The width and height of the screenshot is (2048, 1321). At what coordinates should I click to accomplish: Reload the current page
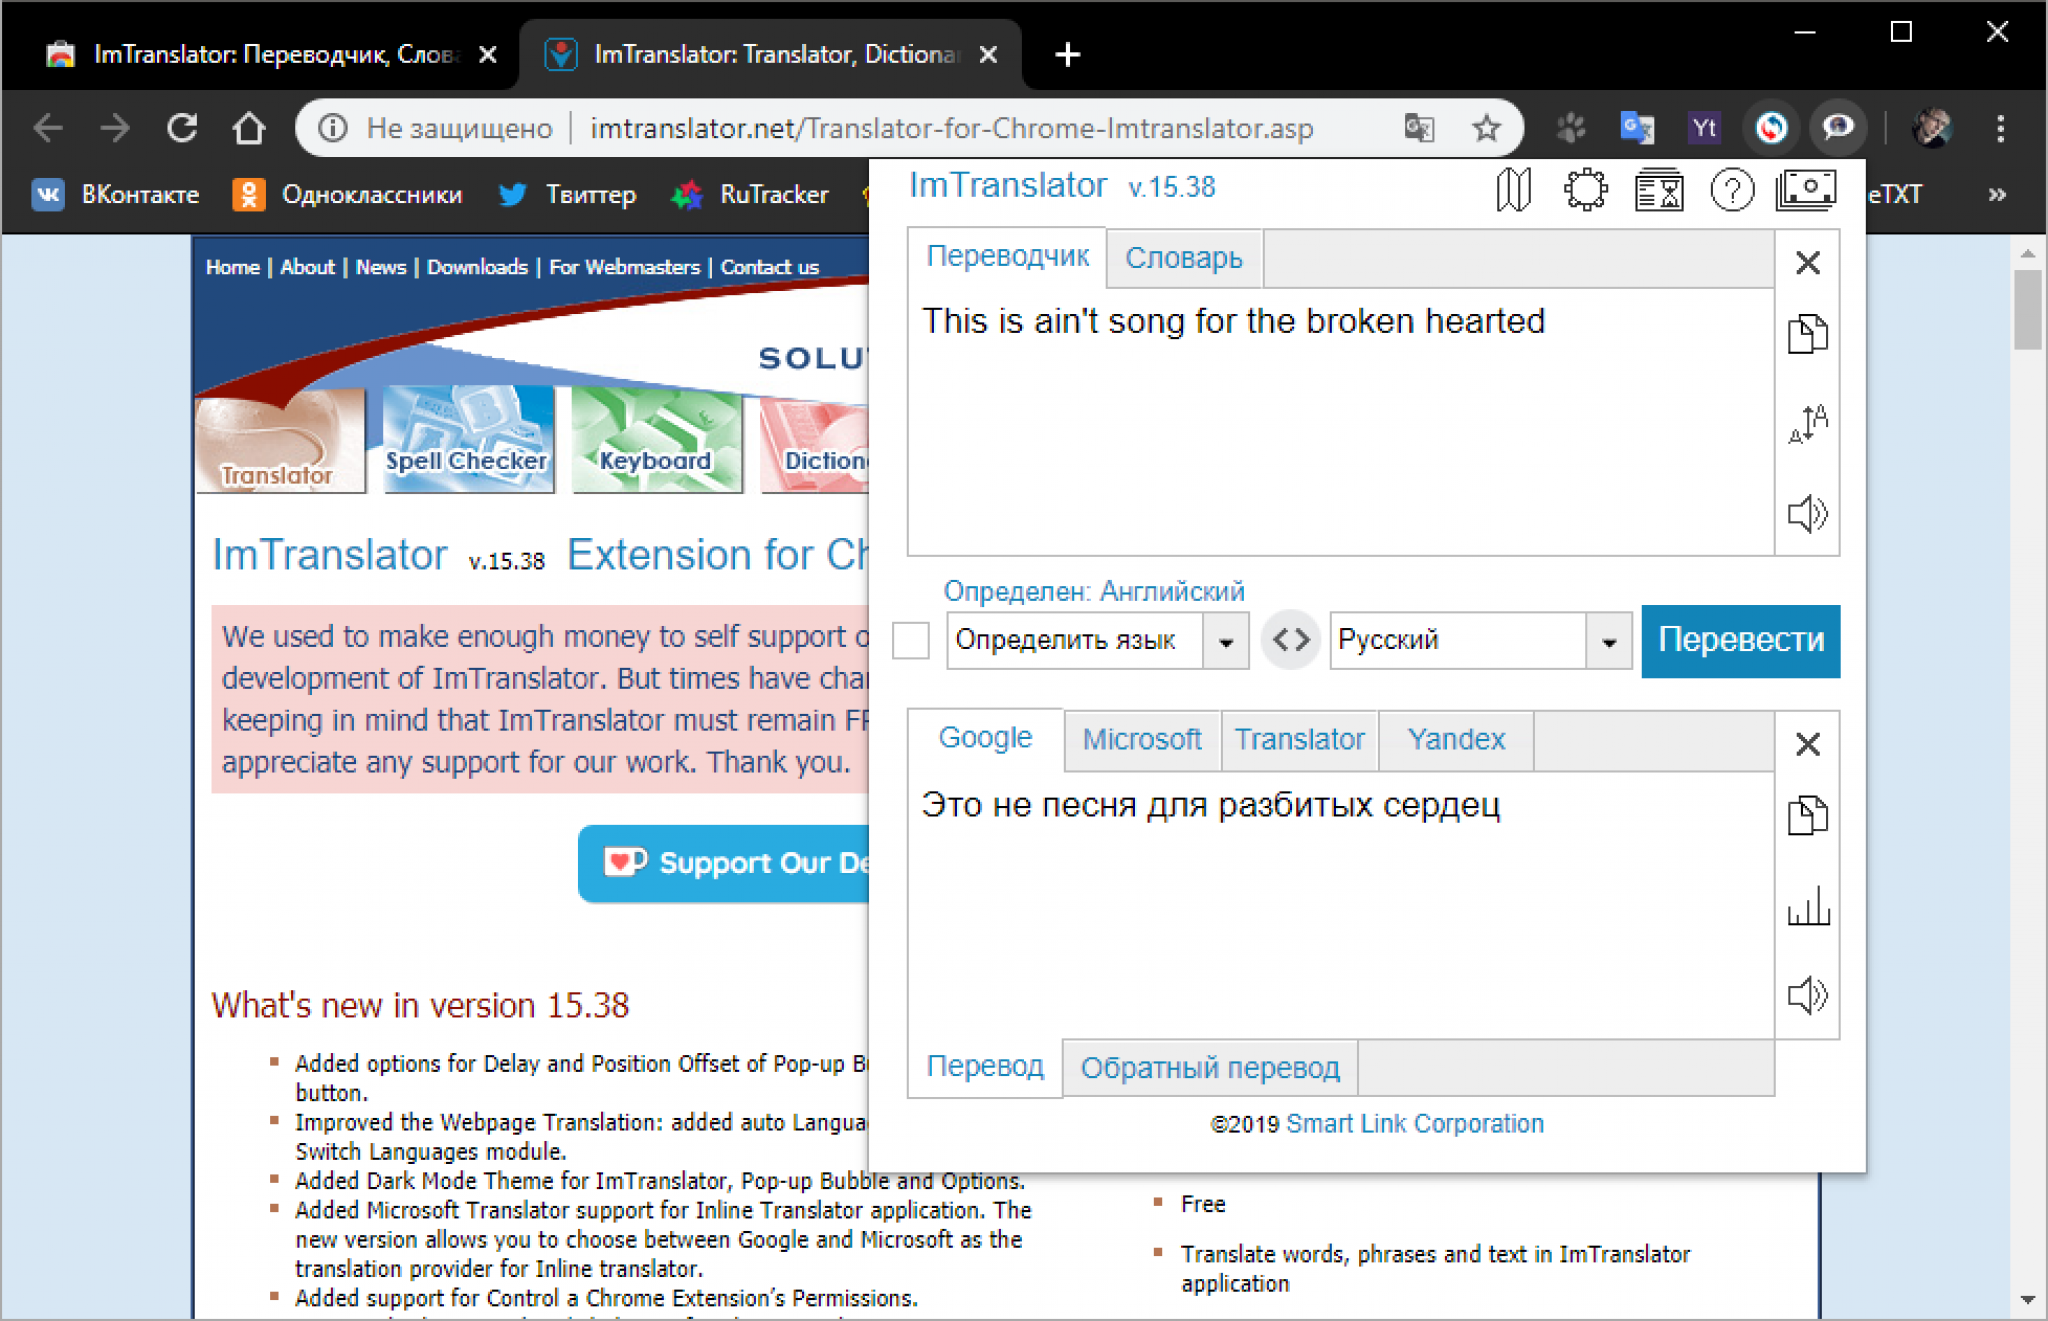[x=182, y=128]
